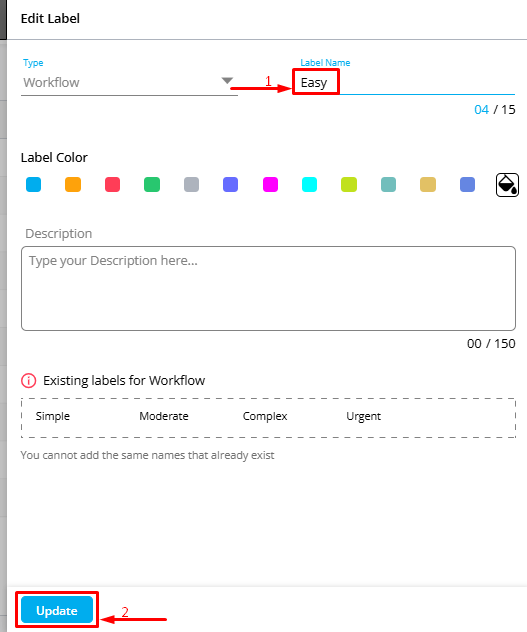527x632 pixels.
Task: Open the Workflow type combo box
Action: 129,83
